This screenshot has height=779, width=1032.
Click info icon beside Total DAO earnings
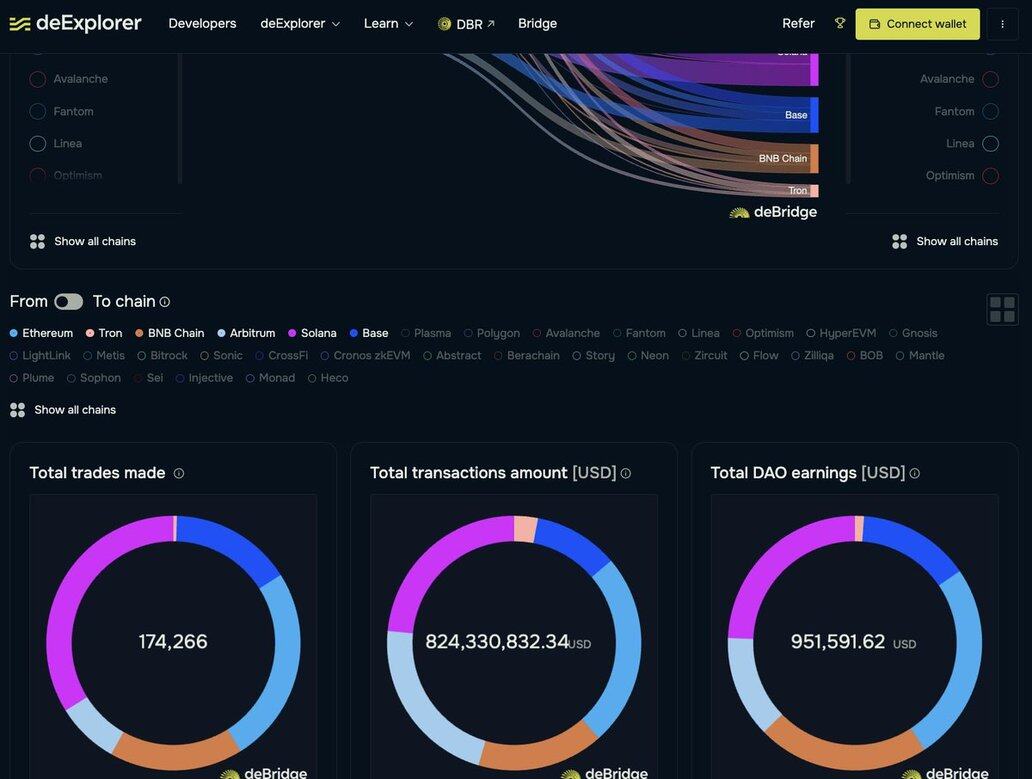coord(915,474)
